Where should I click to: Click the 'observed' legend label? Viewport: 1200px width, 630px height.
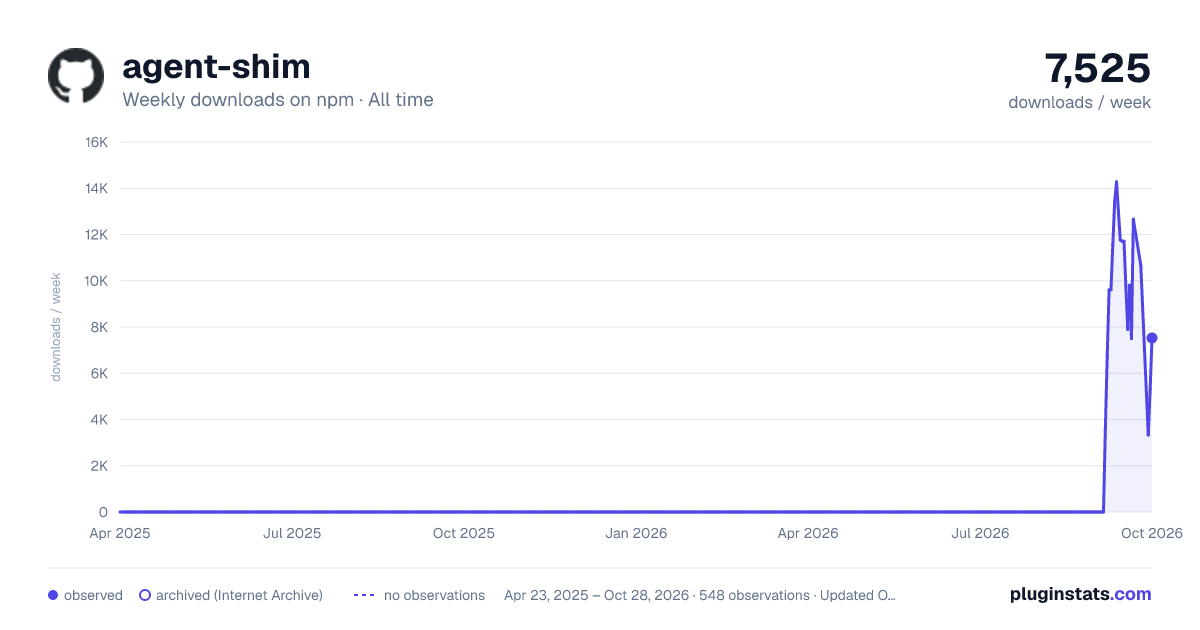[93, 595]
